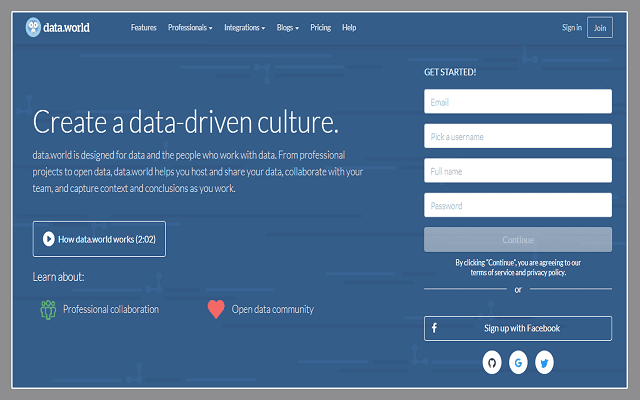Click the Facebook logo icon
This screenshot has width=640, height=400.
(434, 328)
